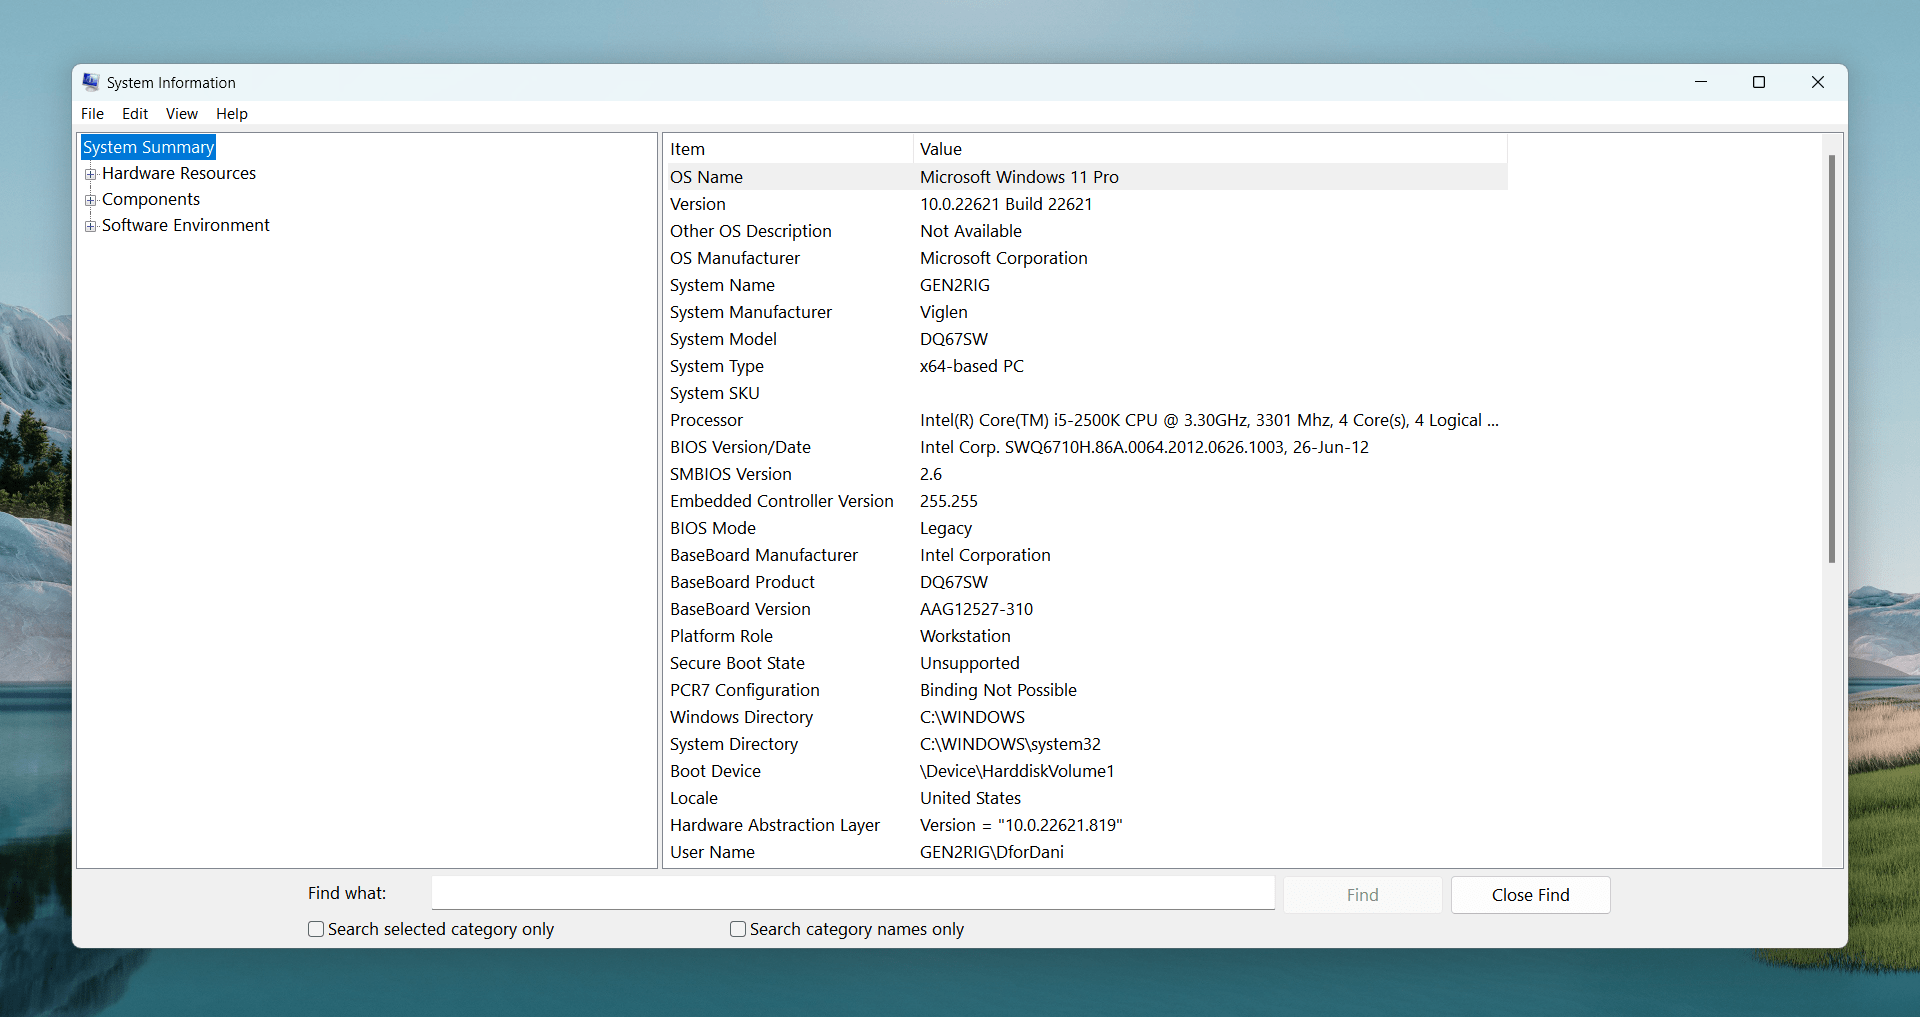The image size is (1920, 1017).
Task: Click inside the Find what input field
Action: pyautogui.click(x=850, y=892)
